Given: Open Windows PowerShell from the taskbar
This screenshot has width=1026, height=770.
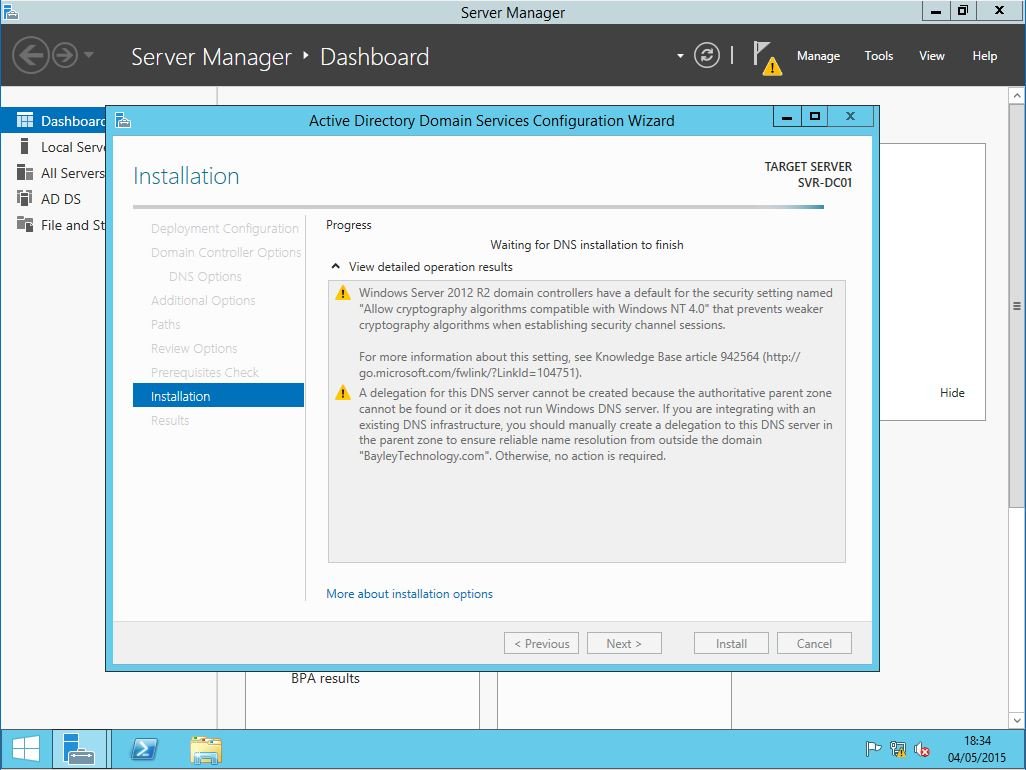Looking at the screenshot, I should click(144, 749).
